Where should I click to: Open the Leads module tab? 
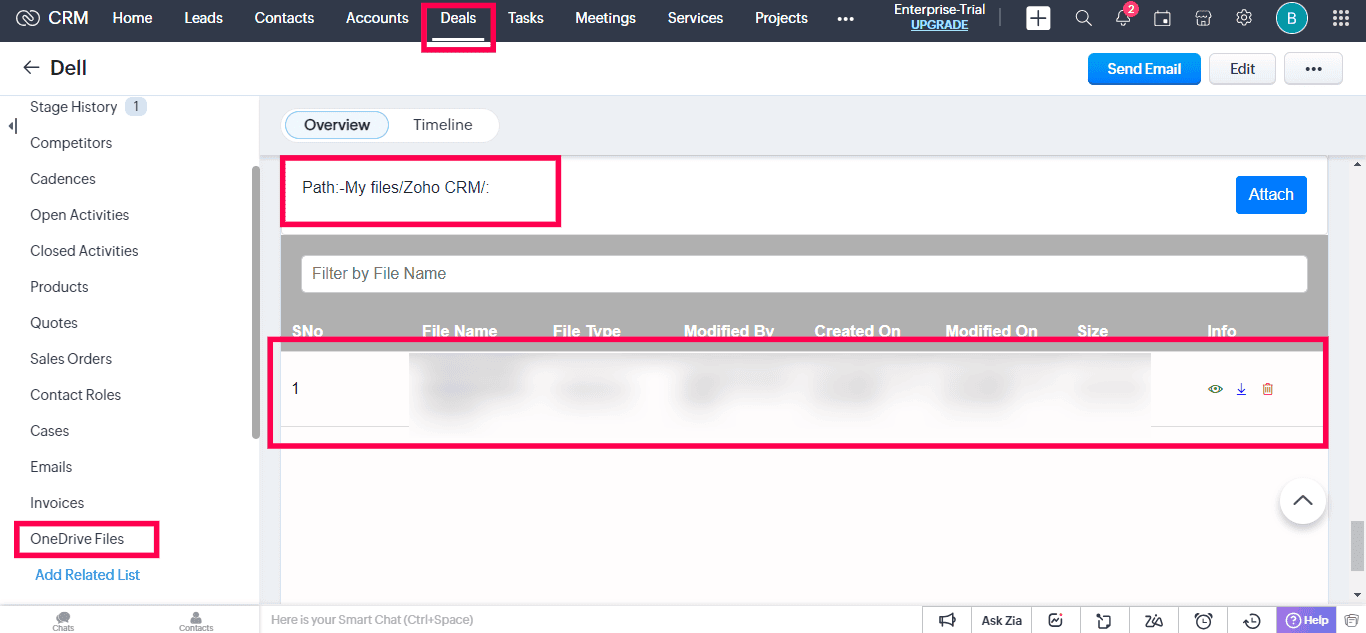[x=203, y=18]
